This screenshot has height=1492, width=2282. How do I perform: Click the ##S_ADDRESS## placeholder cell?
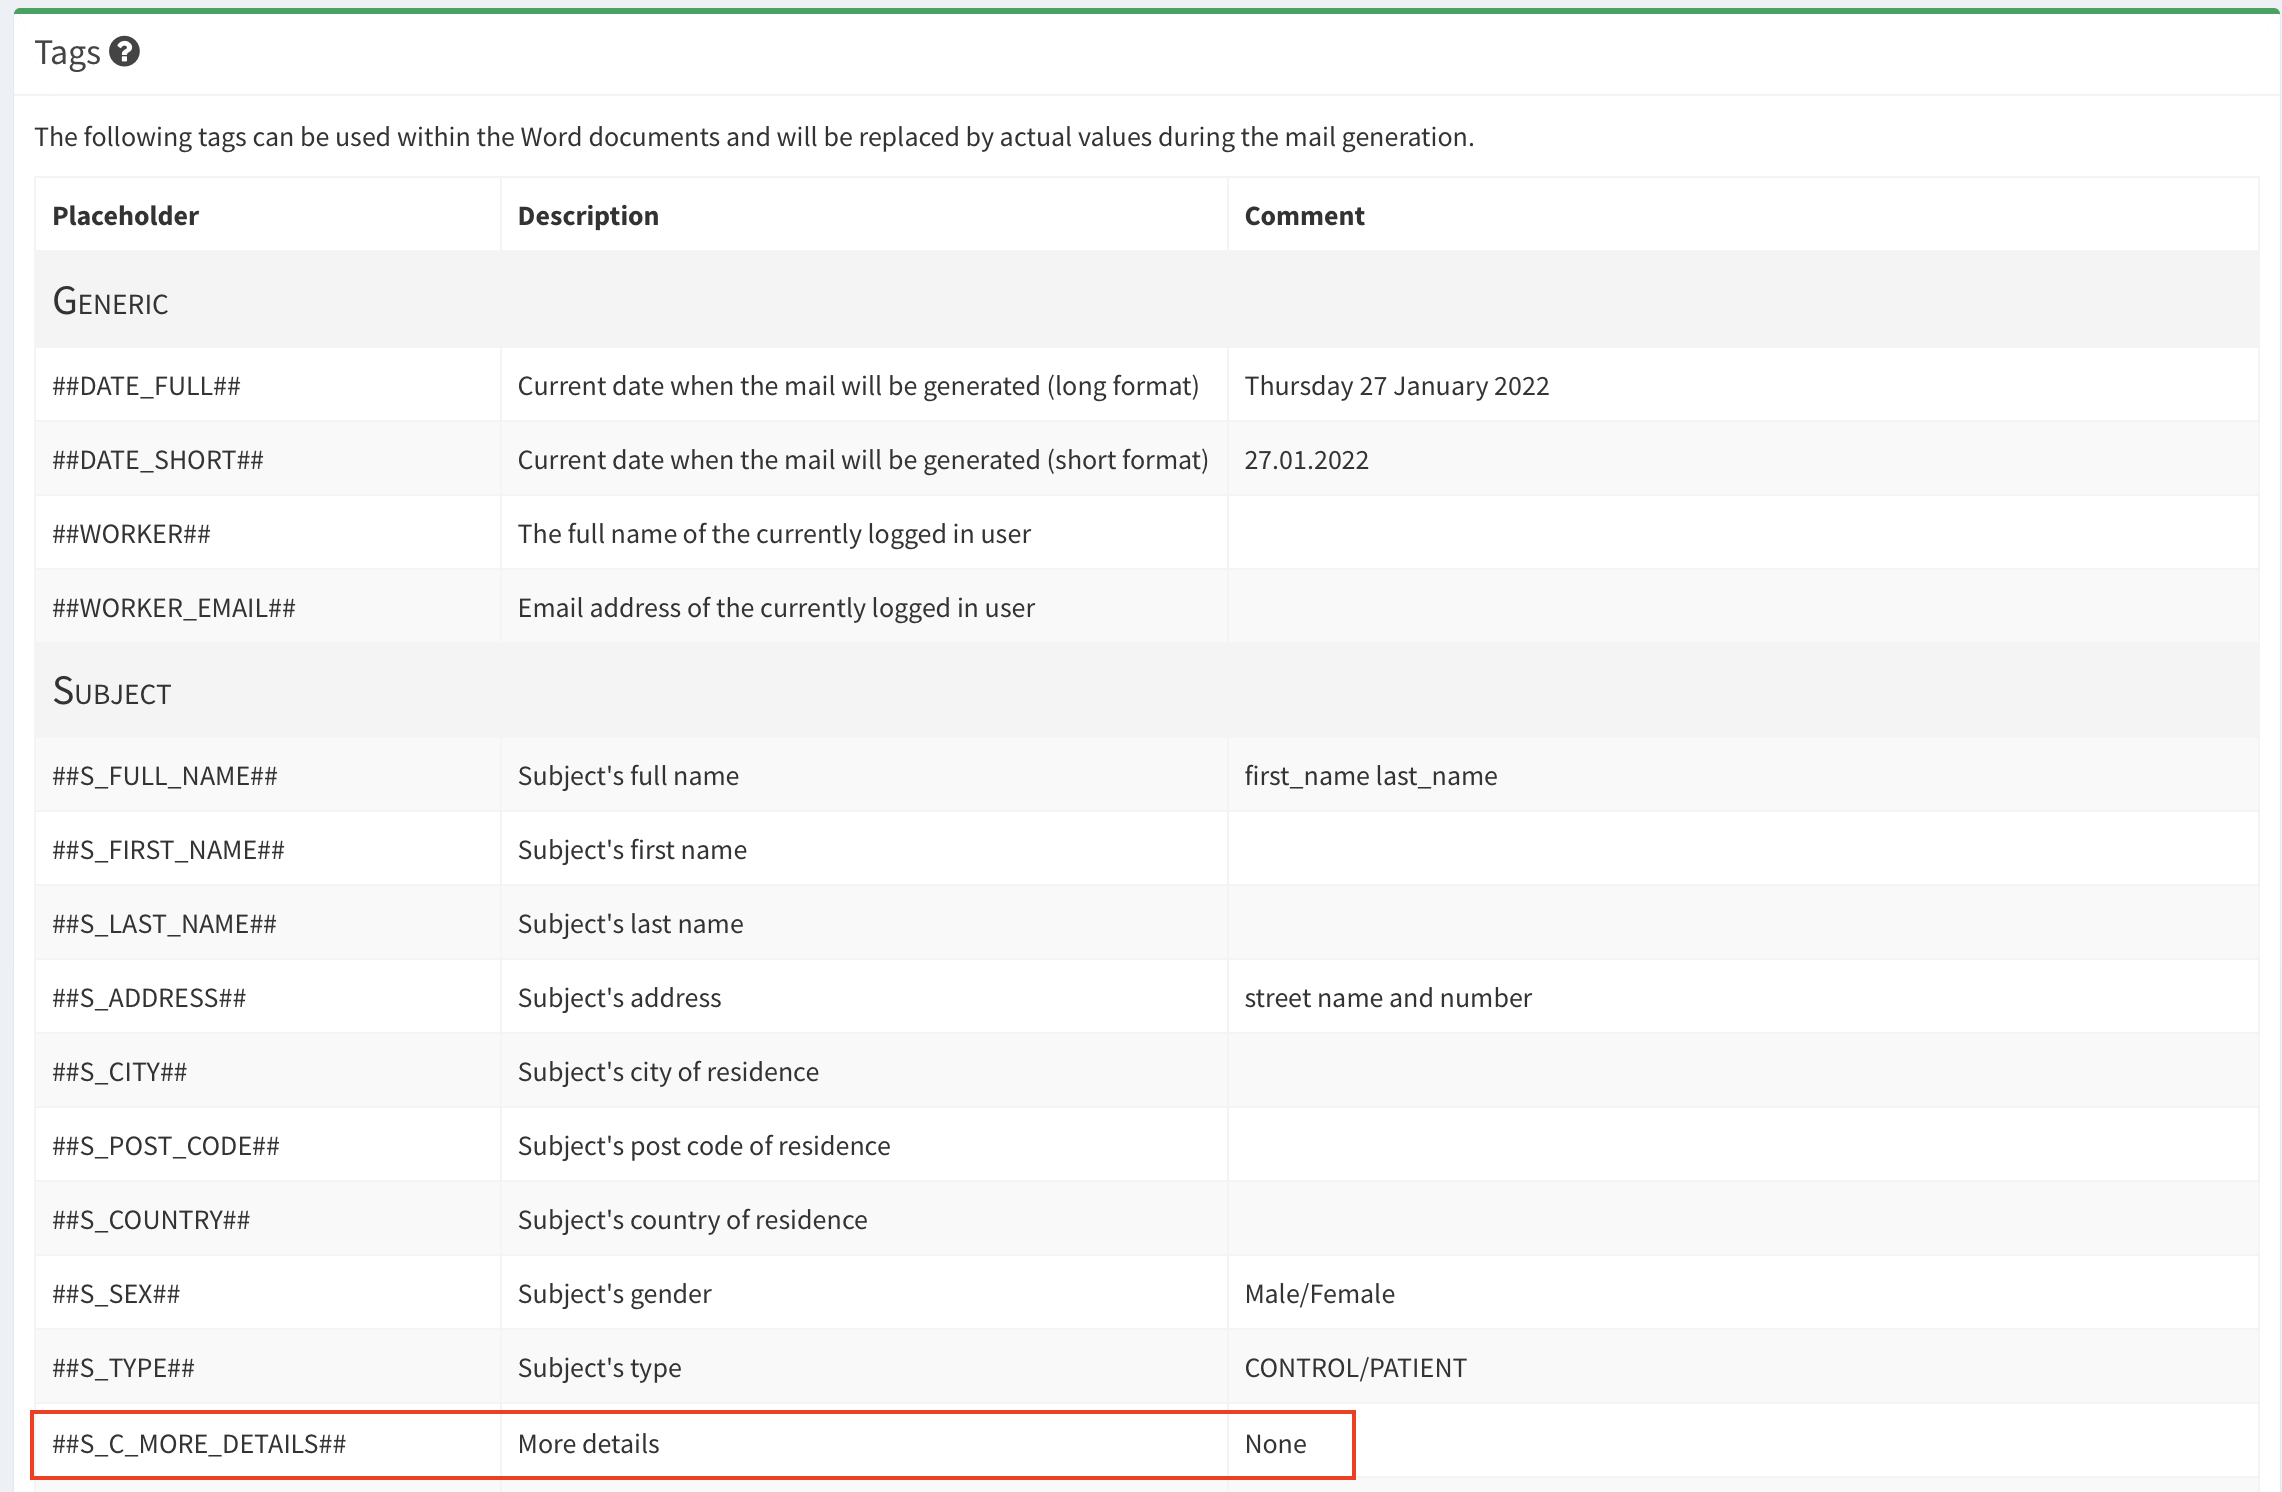click(149, 998)
